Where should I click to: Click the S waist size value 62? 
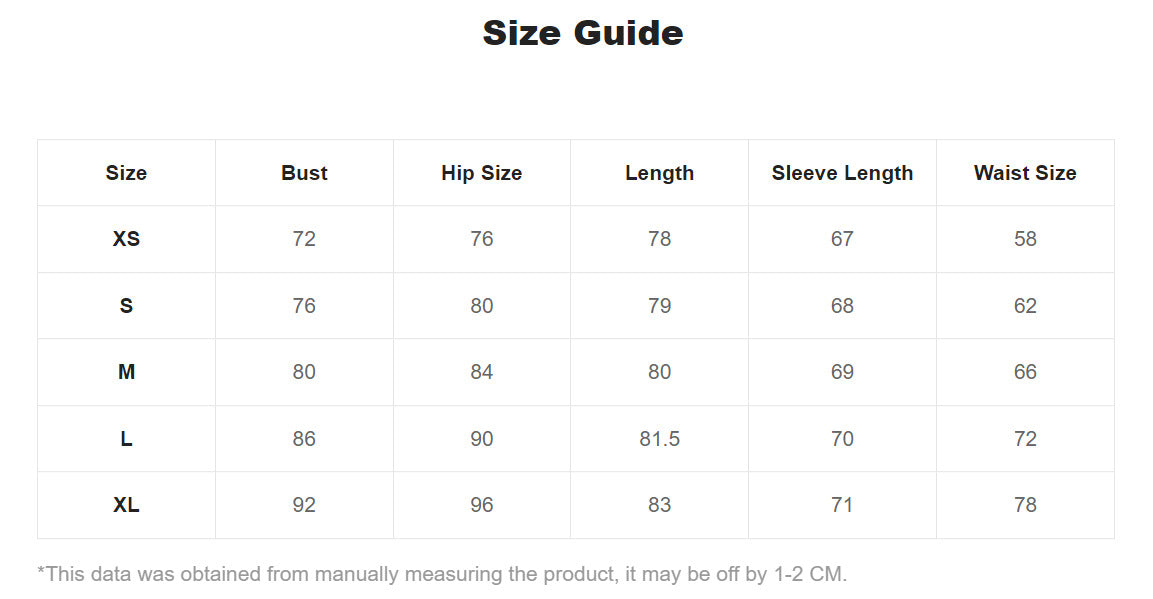pos(1025,306)
